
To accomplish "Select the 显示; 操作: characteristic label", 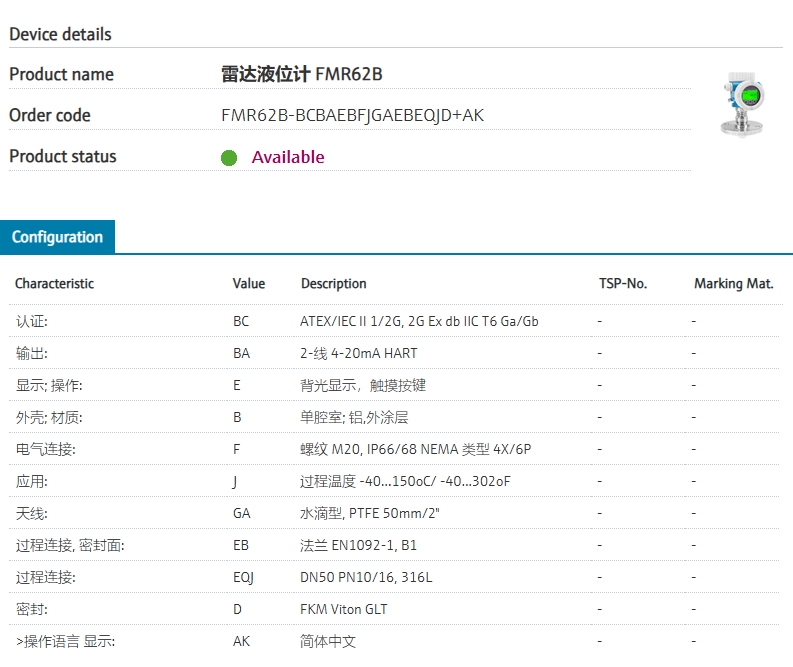I will click(49, 385).
